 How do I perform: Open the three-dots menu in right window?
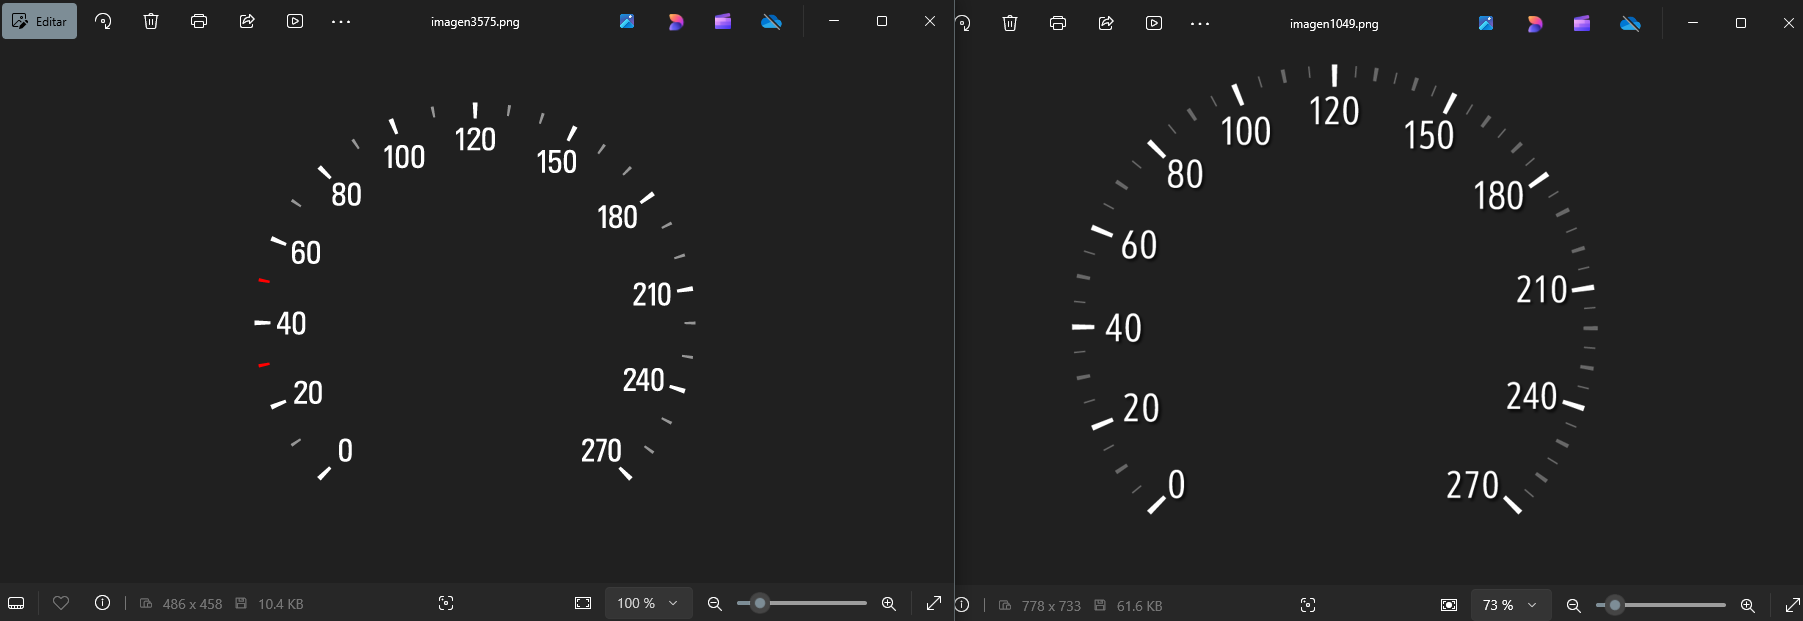tap(1200, 23)
